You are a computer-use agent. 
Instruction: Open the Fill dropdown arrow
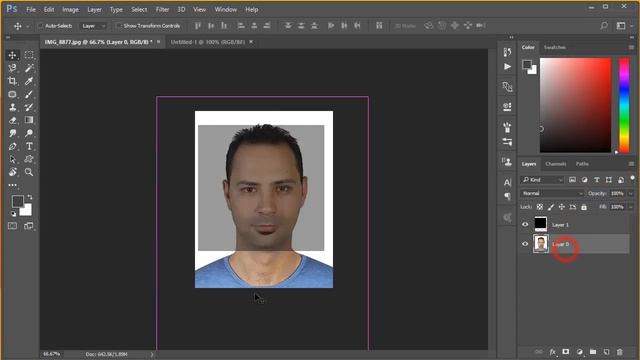click(x=631, y=207)
